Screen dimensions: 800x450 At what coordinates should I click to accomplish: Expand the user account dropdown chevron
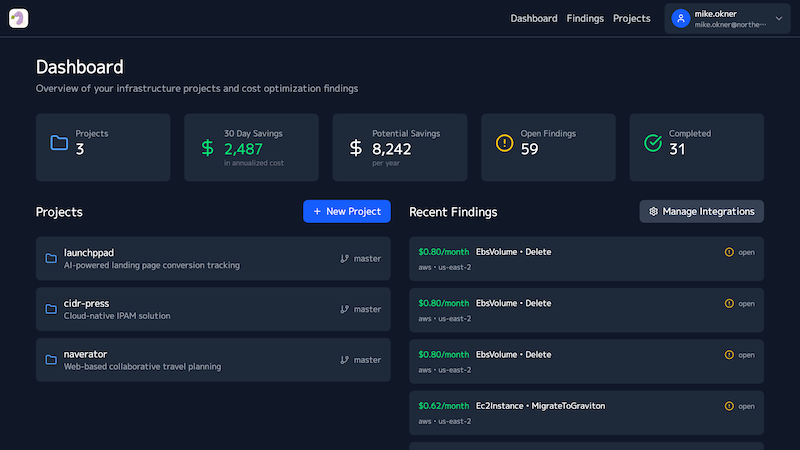(x=779, y=18)
